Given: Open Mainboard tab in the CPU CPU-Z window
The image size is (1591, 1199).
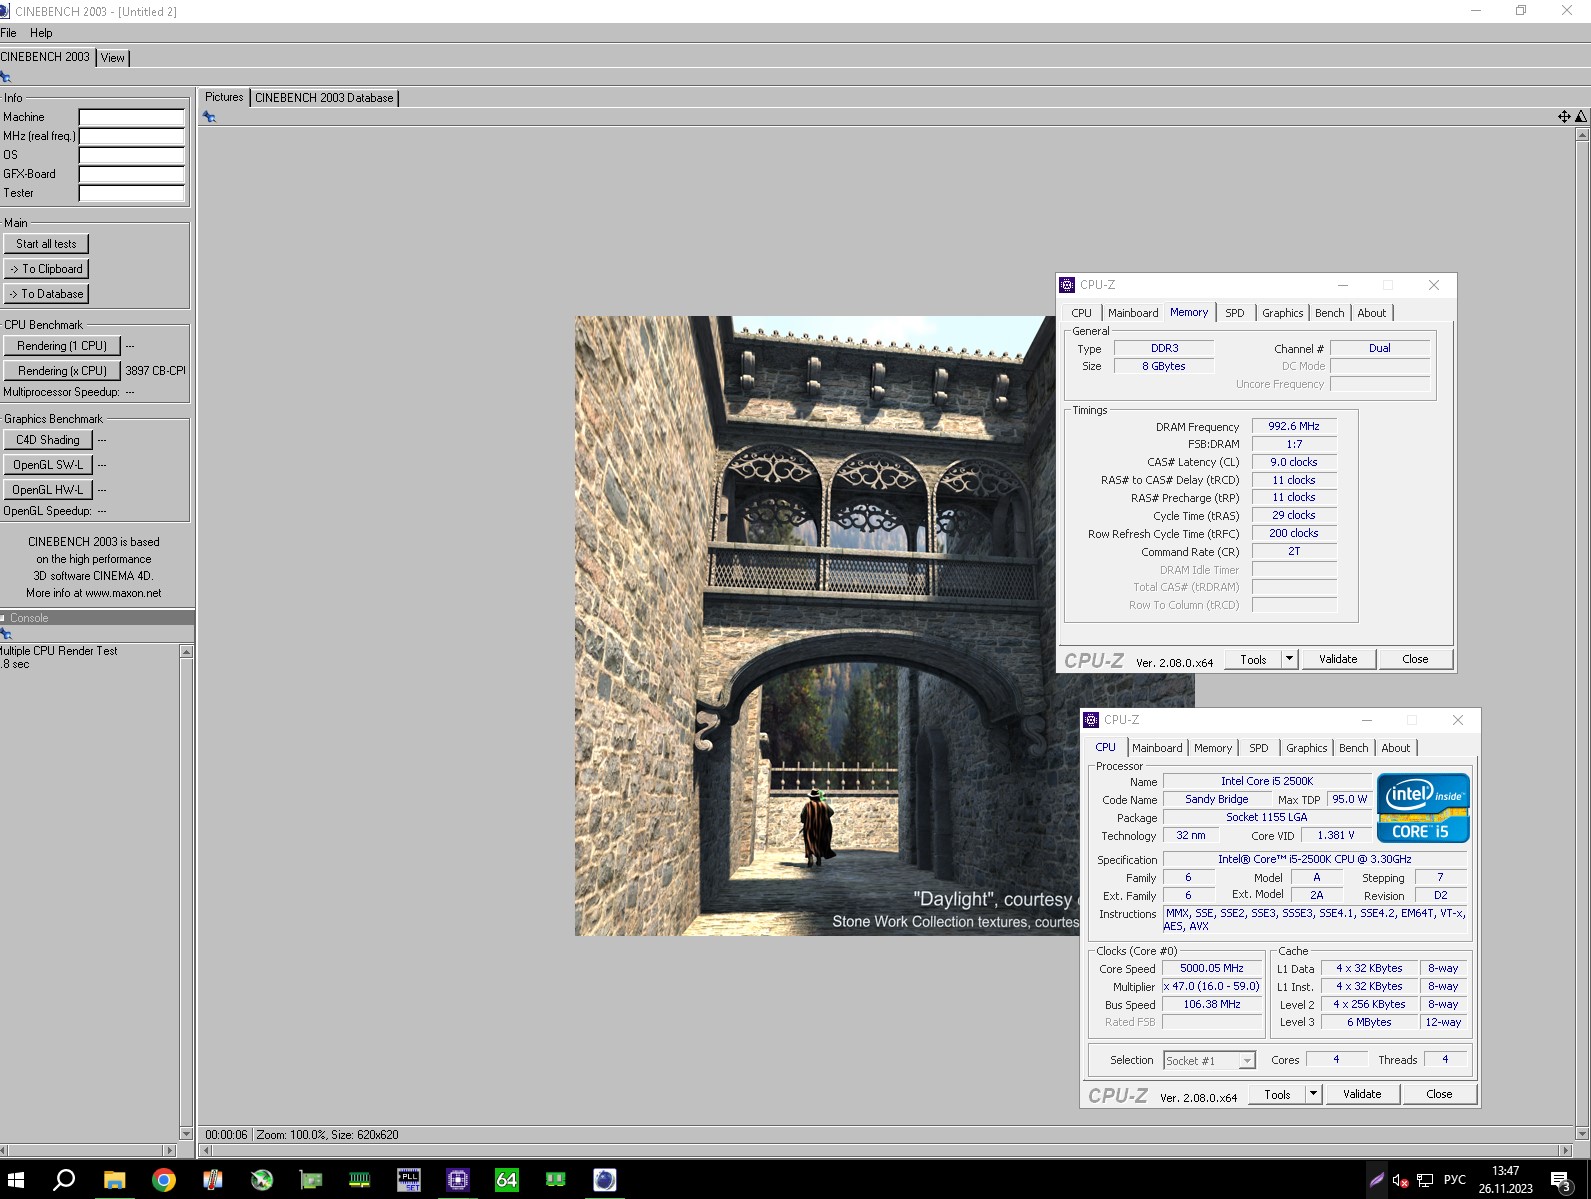Looking at the screenshot, I should 1157,748.
